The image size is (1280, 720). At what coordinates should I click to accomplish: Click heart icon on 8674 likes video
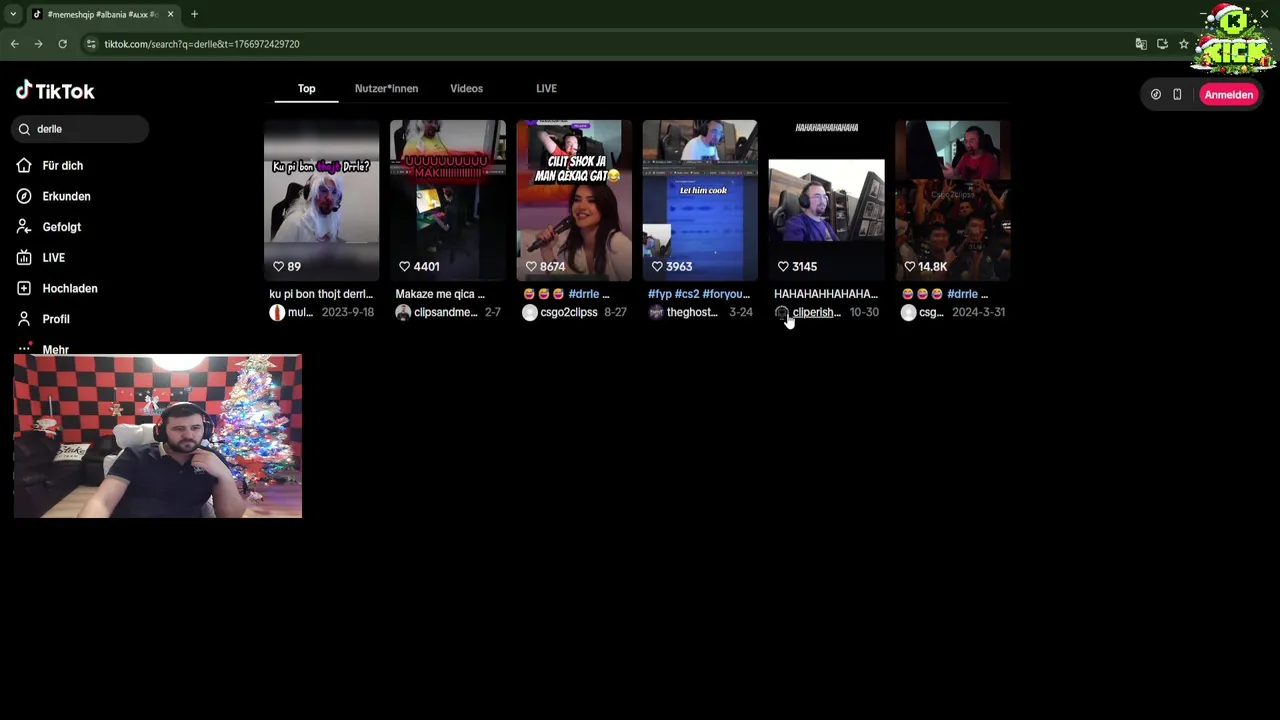531,267
